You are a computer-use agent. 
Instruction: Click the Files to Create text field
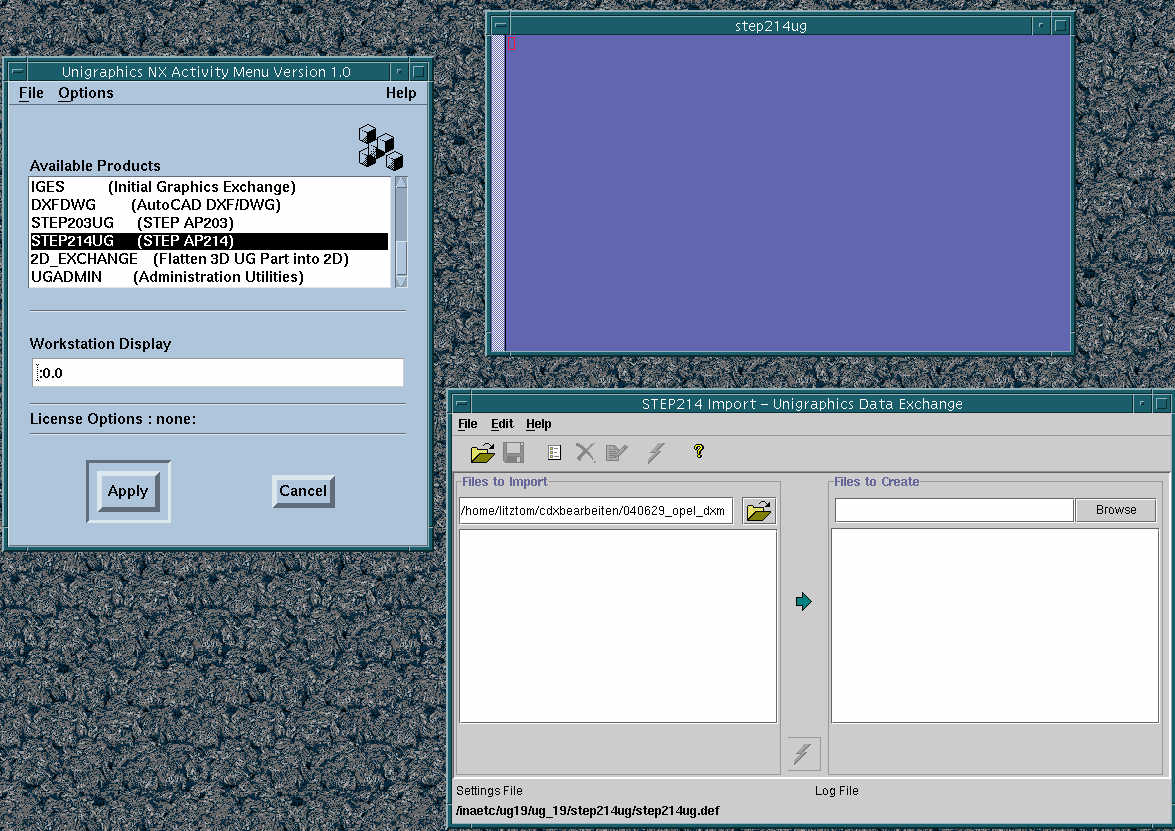click(954, 510)
